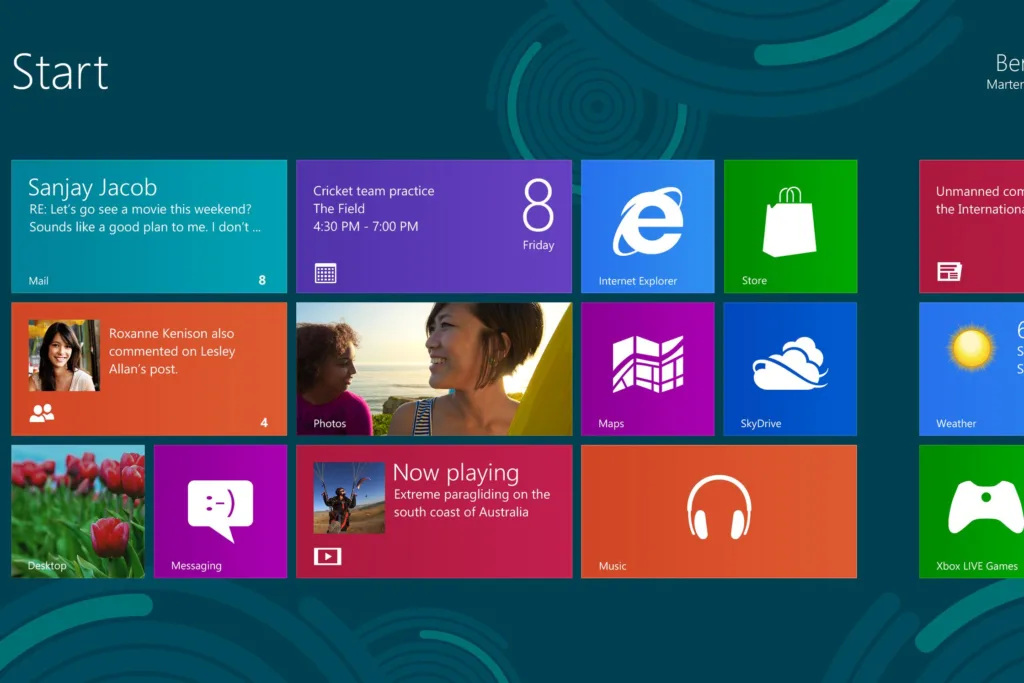
Task: Click the 'Messaging' tile label
Action: [x=196, y=565]
